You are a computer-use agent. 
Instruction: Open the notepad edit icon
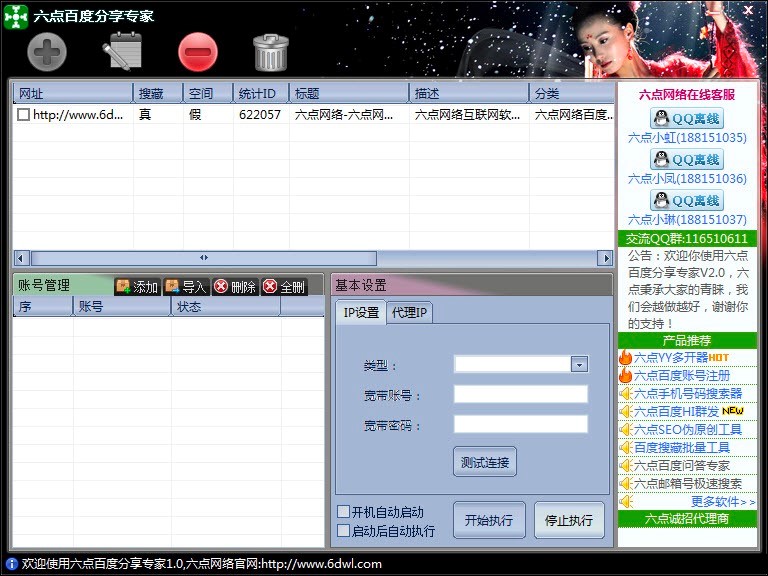point(122,51)
